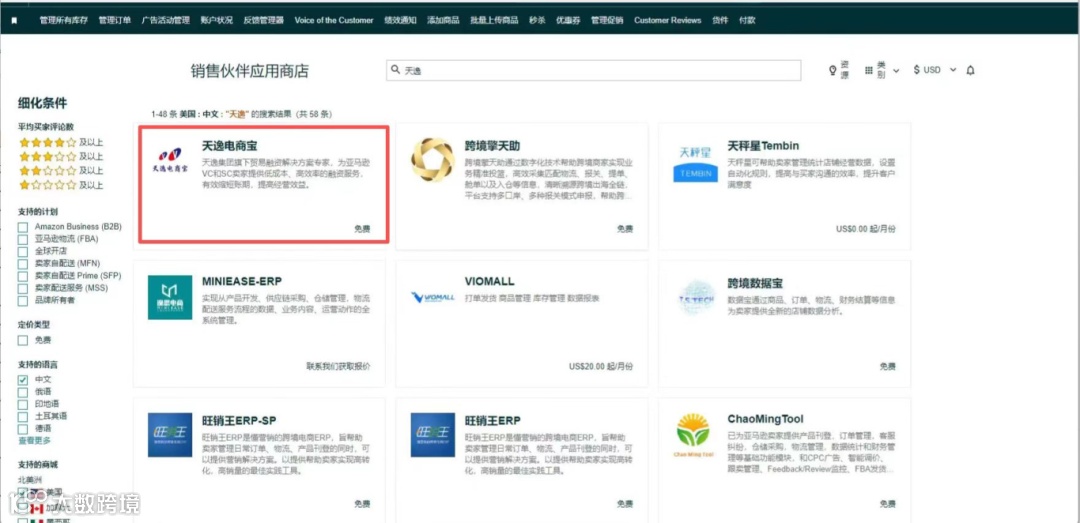Open 批量上传商品 menu item
The width and height of the screenshot is (1080, 523).
pos(494,21)
